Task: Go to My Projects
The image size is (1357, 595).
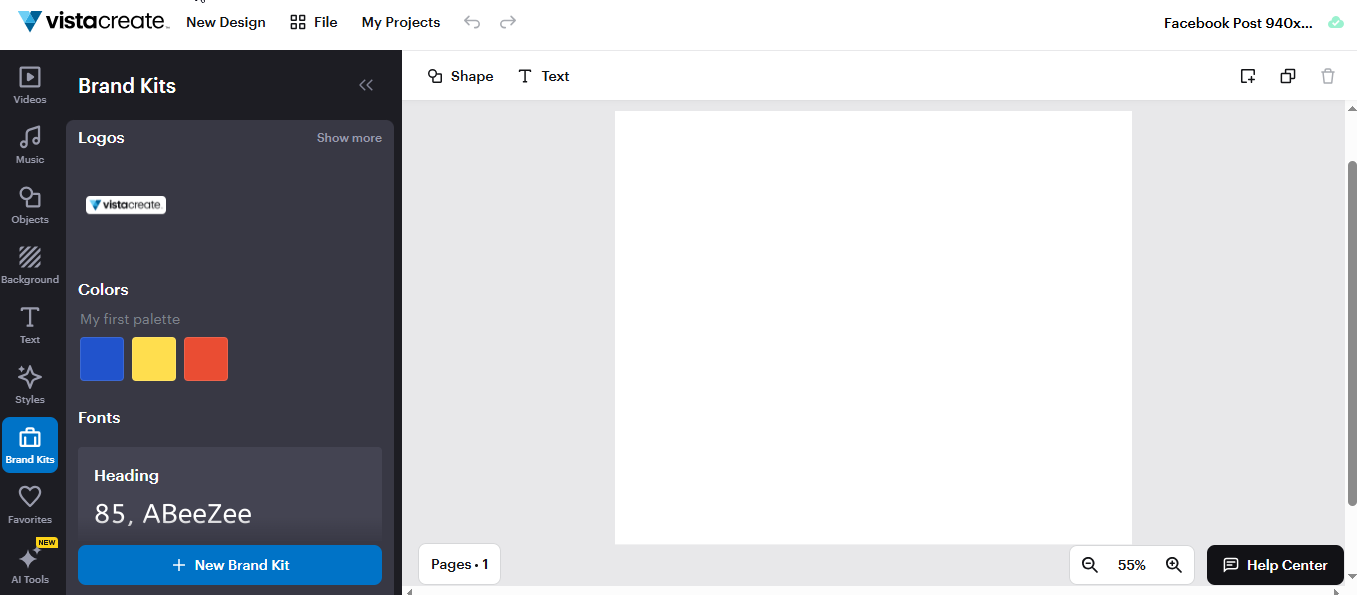Action: [401, 22]
